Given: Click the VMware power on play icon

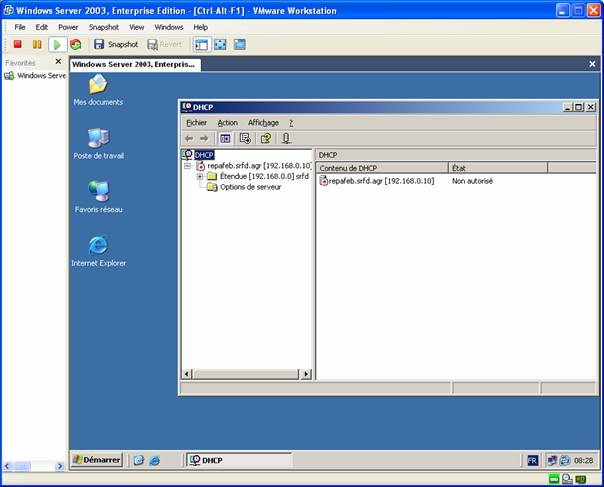Looking at the screenshot, I should (57, 44).
